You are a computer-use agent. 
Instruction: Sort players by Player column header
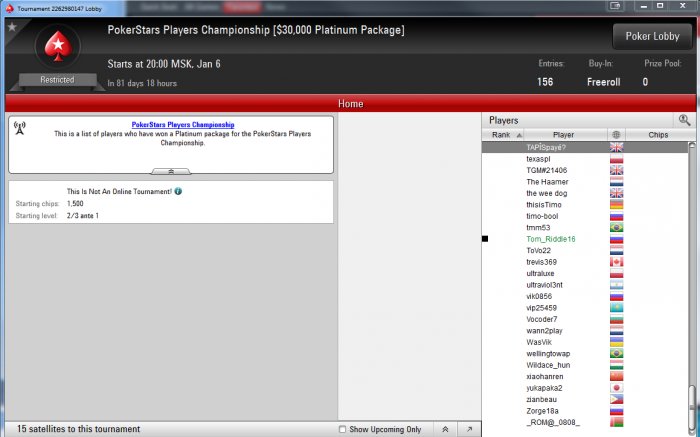coord(565,135)
